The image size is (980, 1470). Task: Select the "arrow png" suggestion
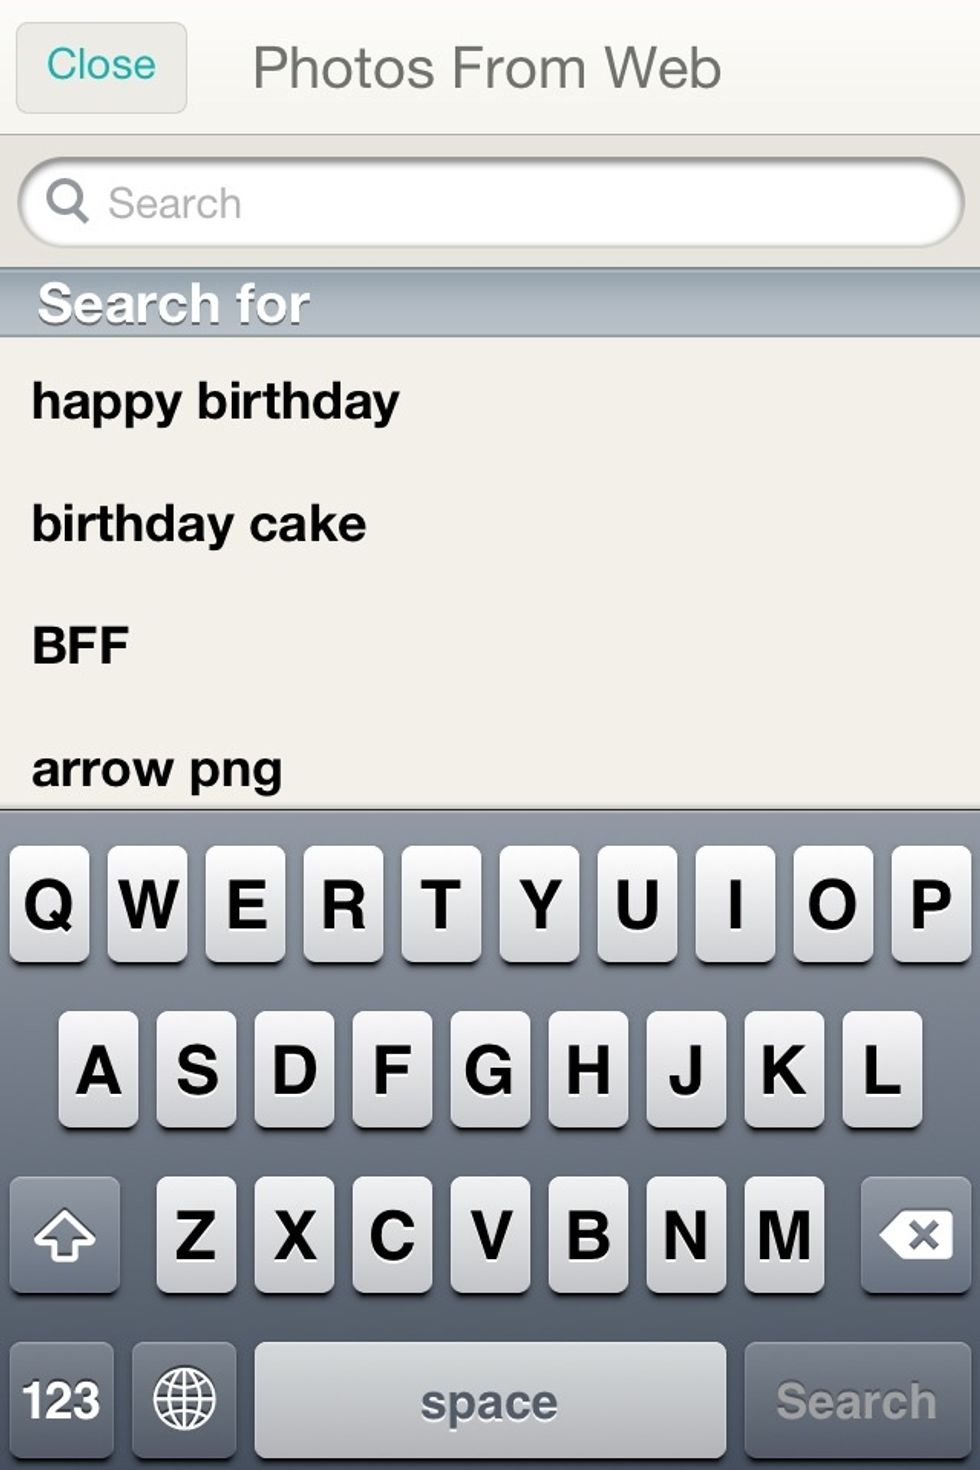point(157,770)
